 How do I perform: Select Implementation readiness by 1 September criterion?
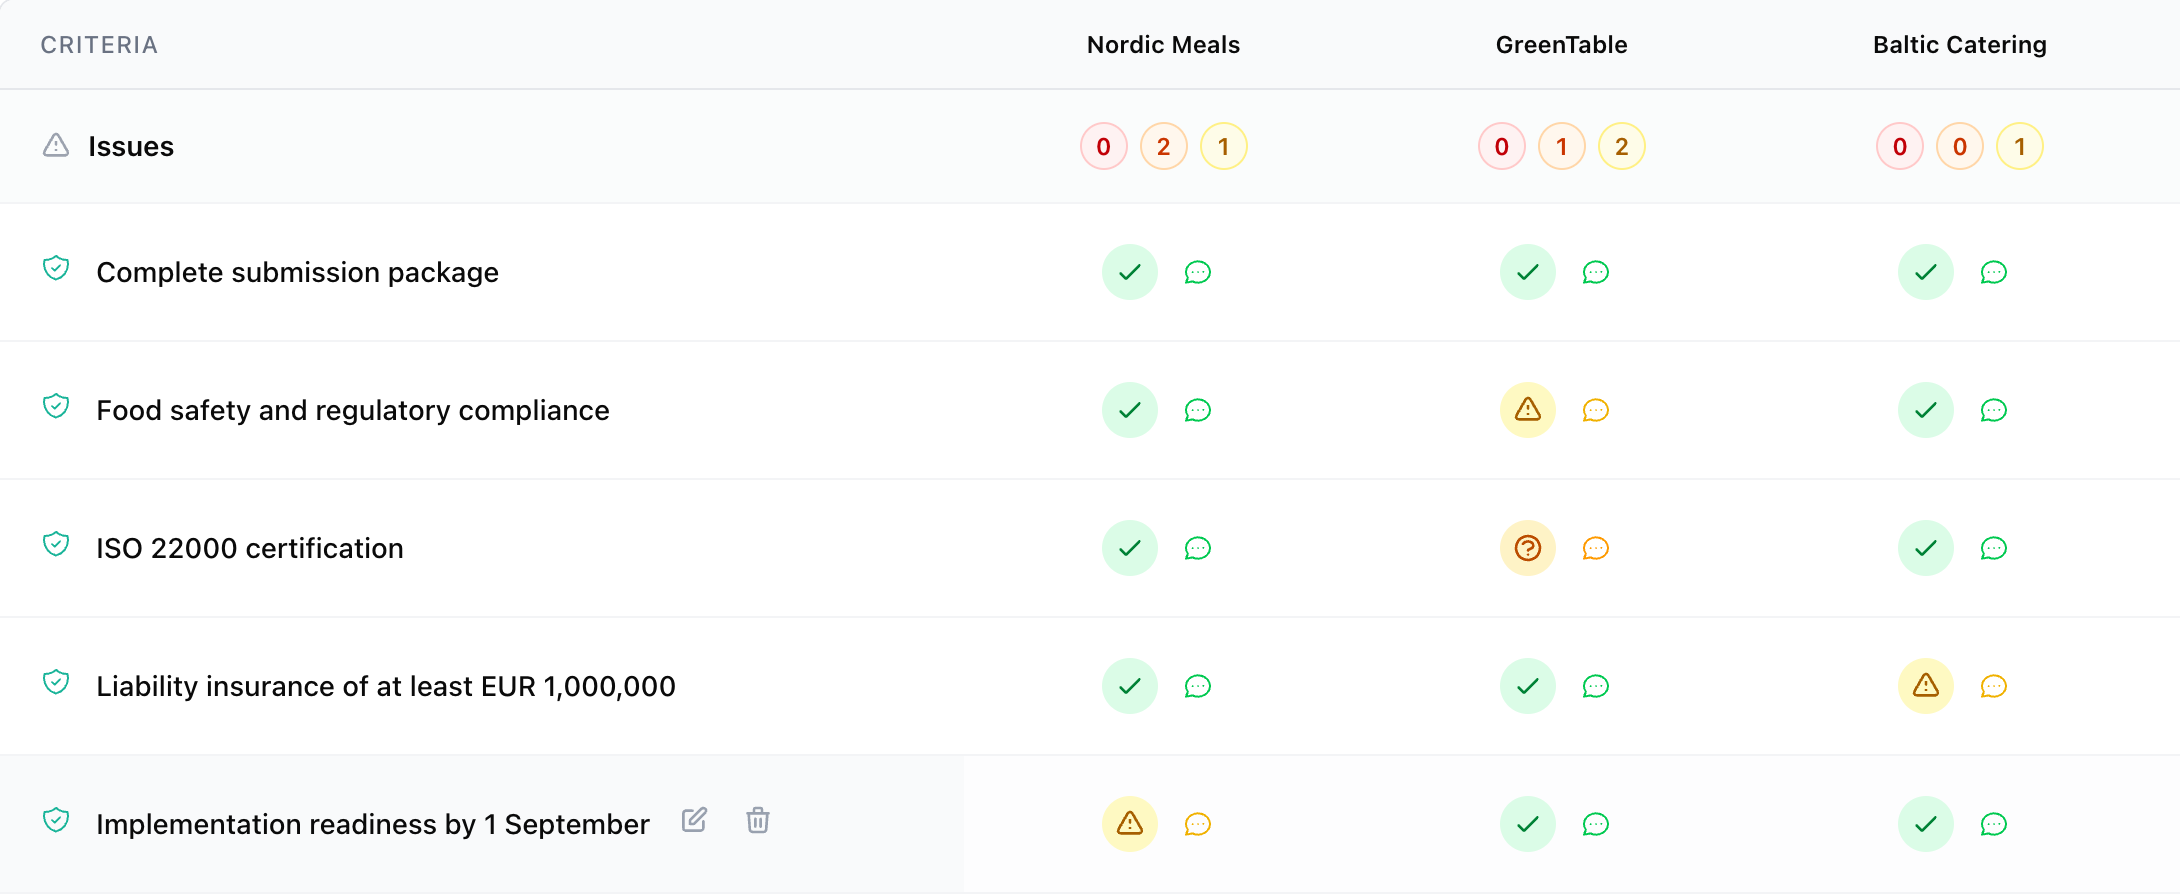click(x=373, y=824)
